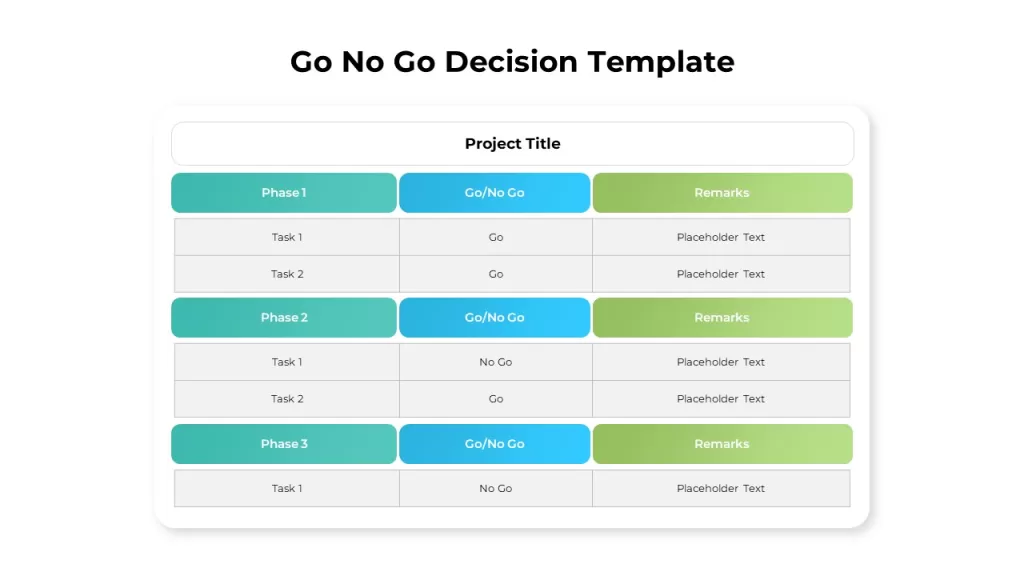The width and height of the screenshot is (1024, 576).
Task: Select the 'No Go' cell under Phase 3
Action: point(496,488)
